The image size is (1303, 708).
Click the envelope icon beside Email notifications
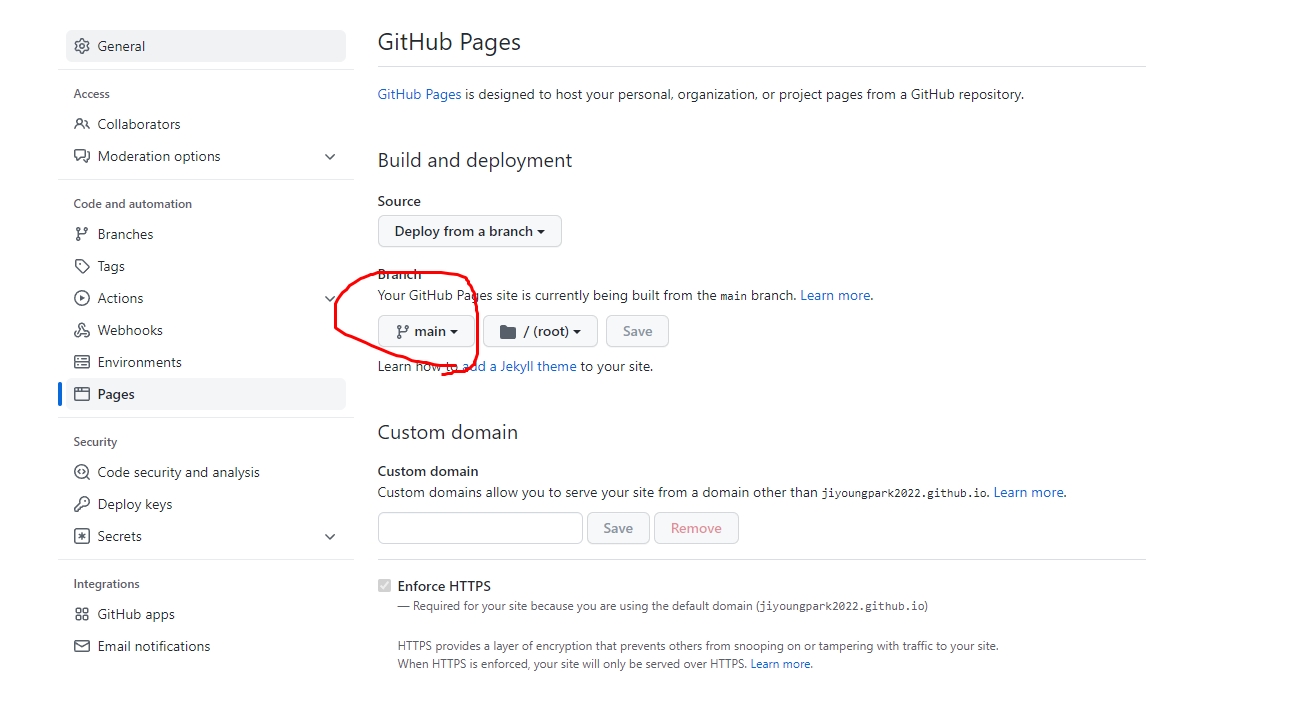[82, 646]
